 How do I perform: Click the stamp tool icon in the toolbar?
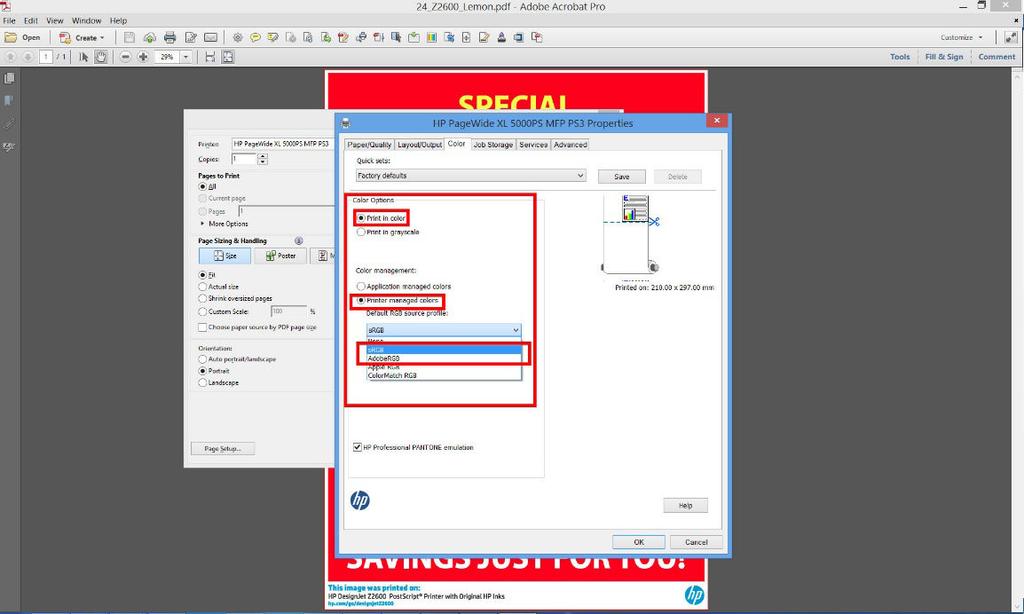click(x=502, y=38)
